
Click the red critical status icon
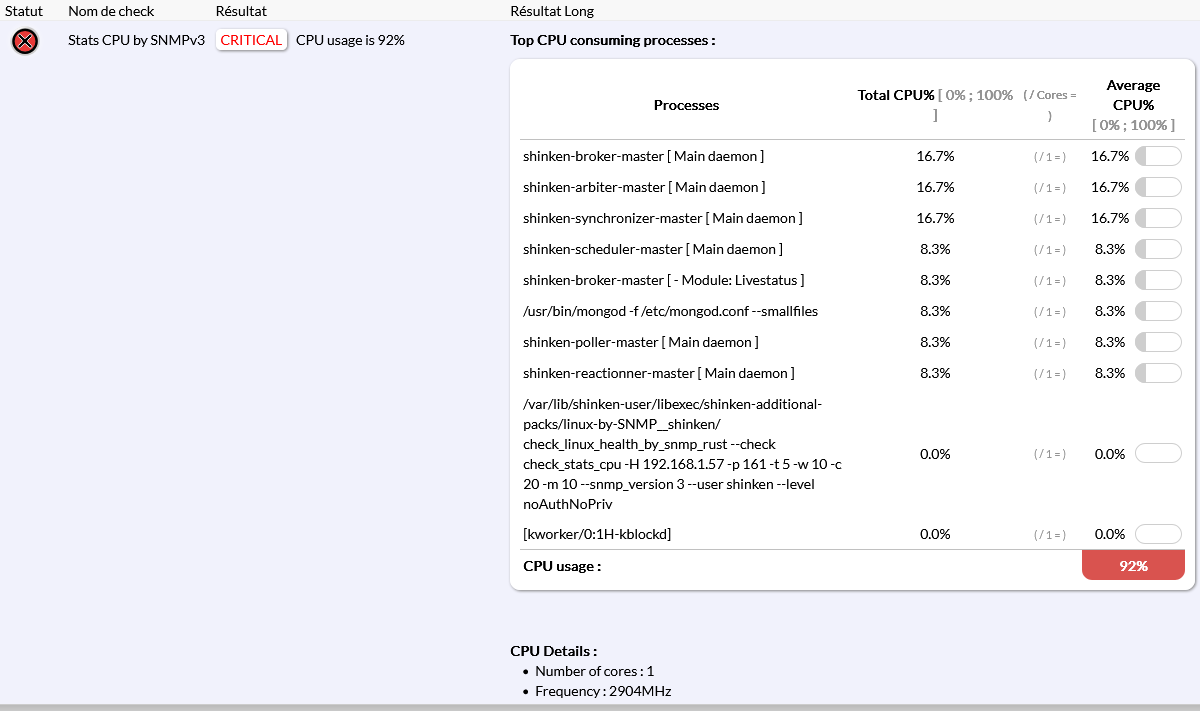[x=25, y=41]
